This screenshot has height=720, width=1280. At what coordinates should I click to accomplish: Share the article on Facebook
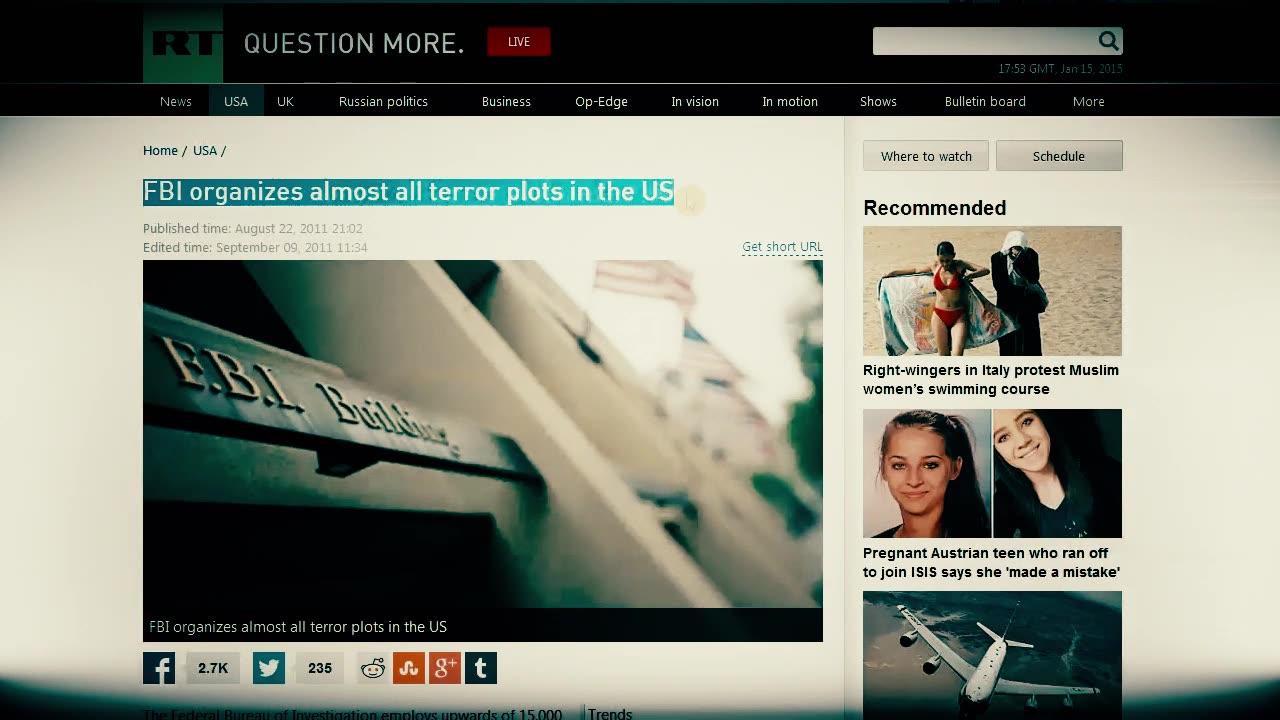159,668
